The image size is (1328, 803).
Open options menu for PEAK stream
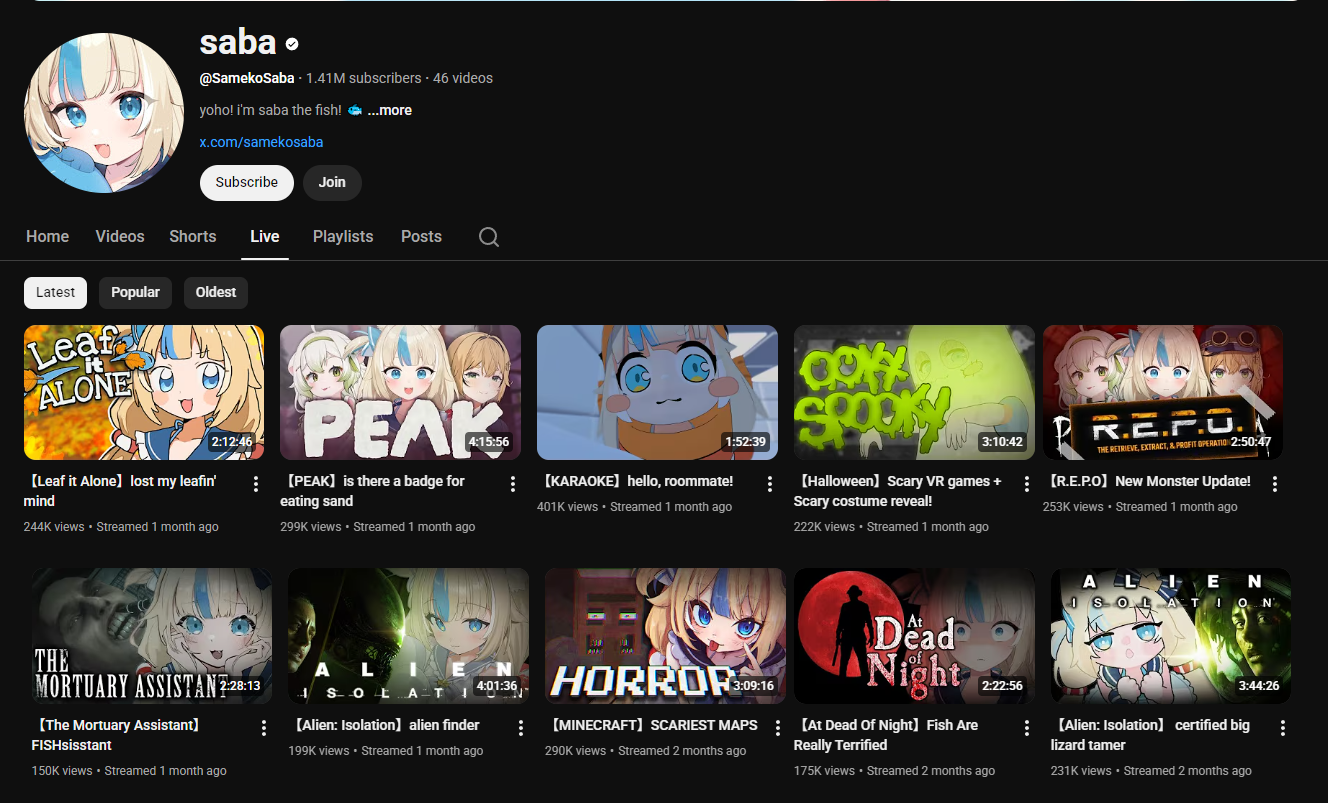click(513, 484)
